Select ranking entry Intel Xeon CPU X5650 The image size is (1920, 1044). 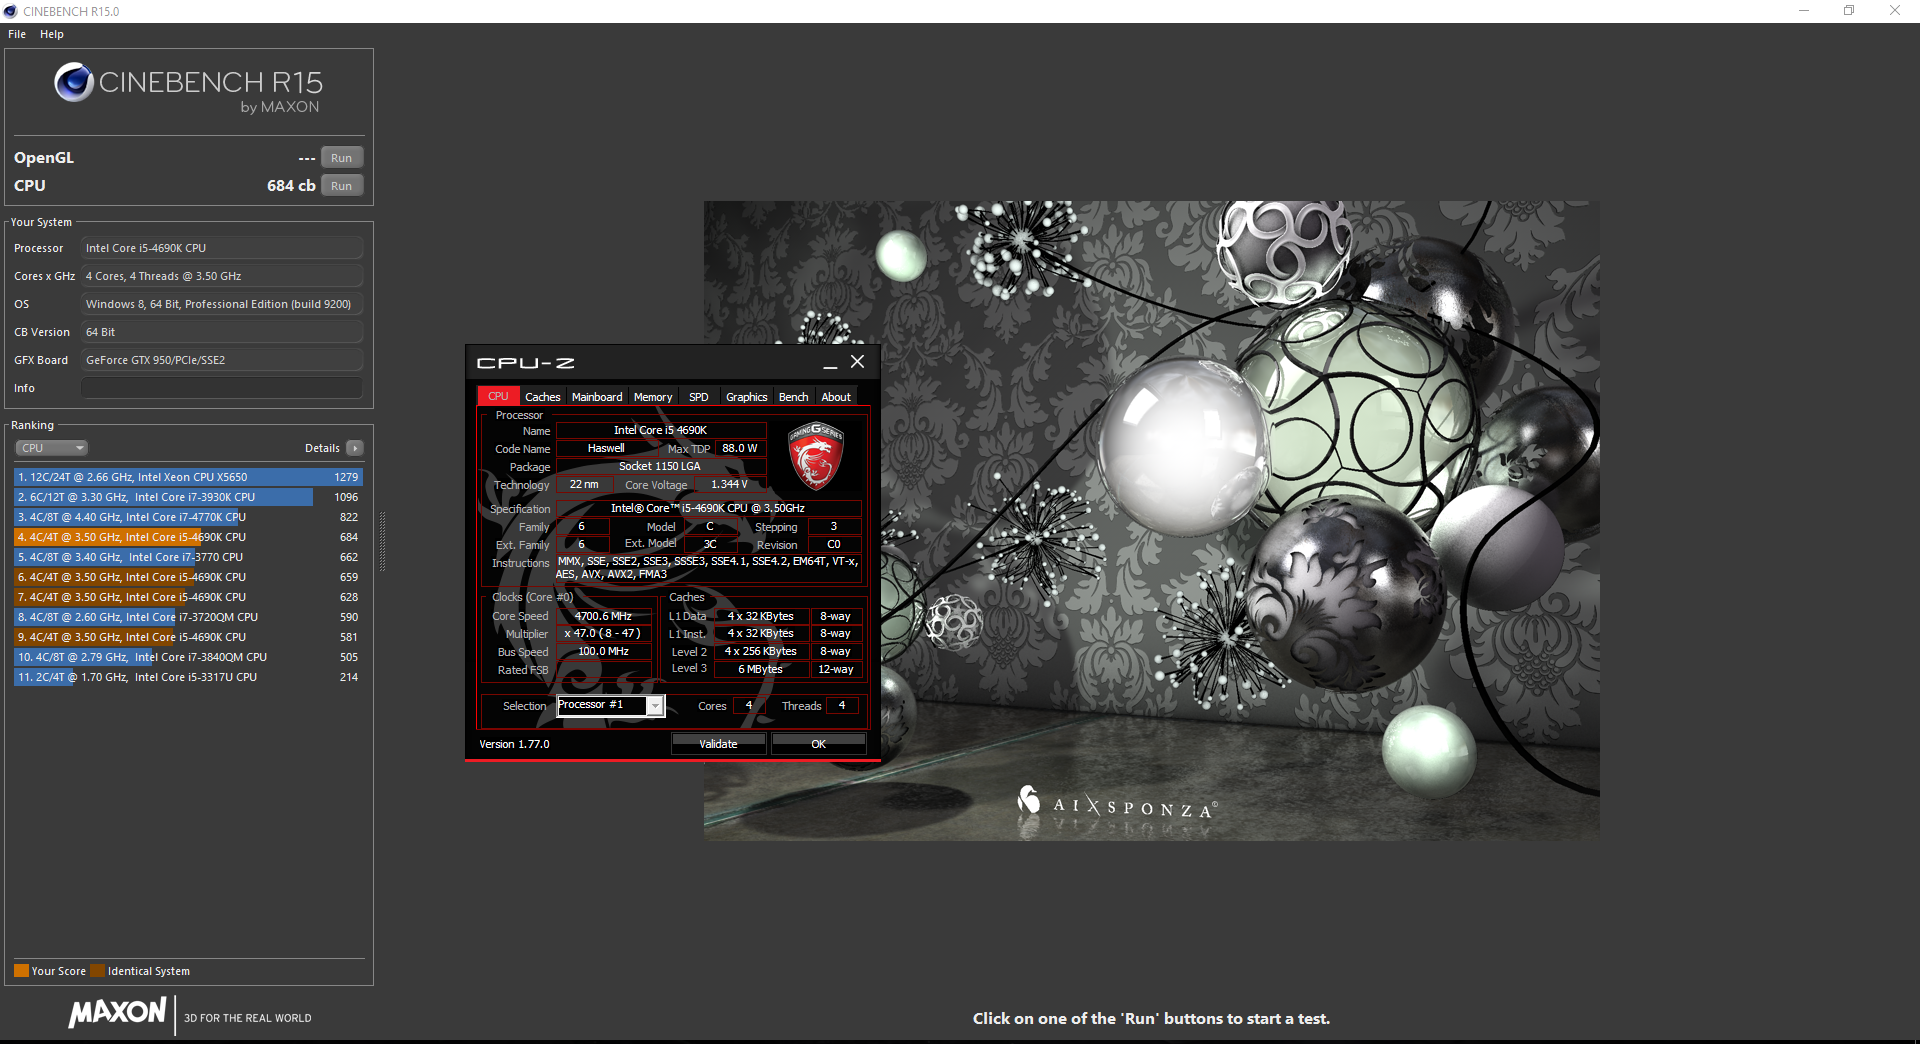[x=188, y=477]
